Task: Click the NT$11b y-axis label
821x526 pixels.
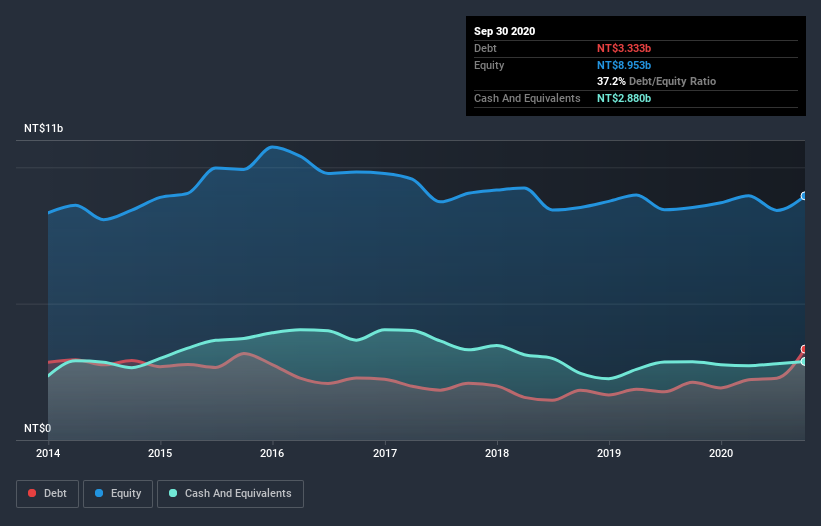Action: pyautogui.click(x=43, y=128)
